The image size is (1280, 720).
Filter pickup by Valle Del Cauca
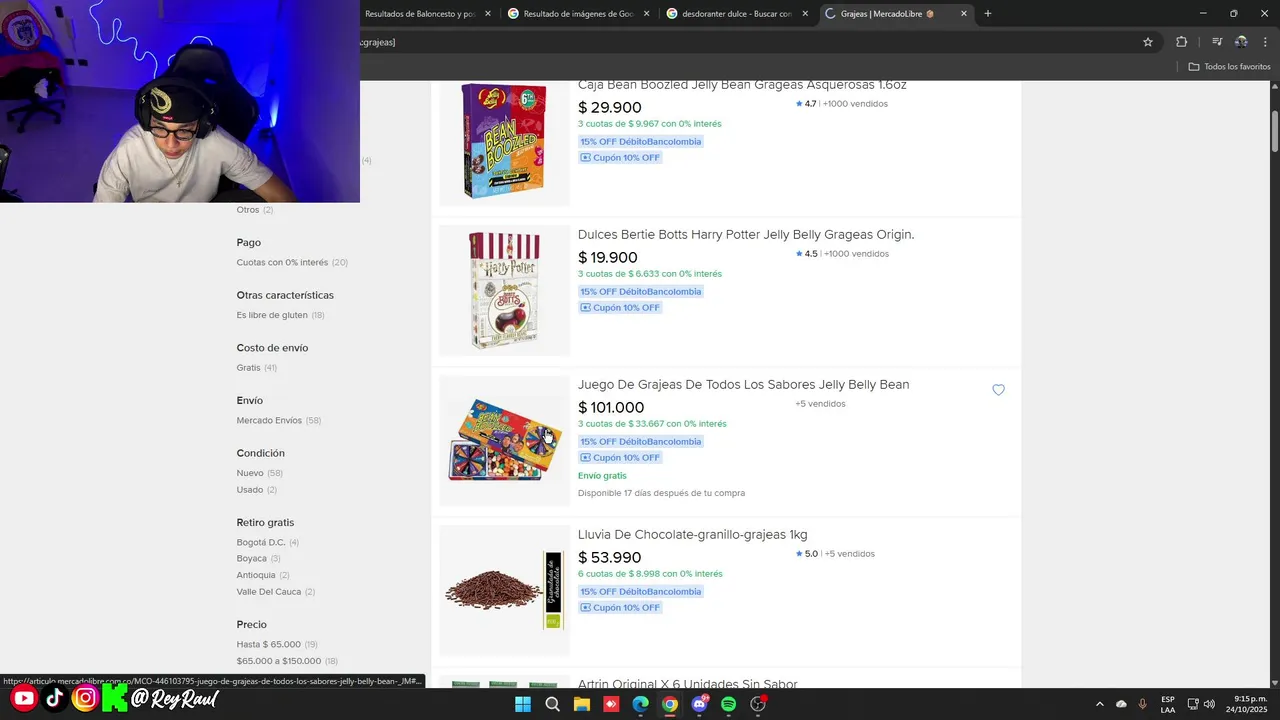pos(269,592)
